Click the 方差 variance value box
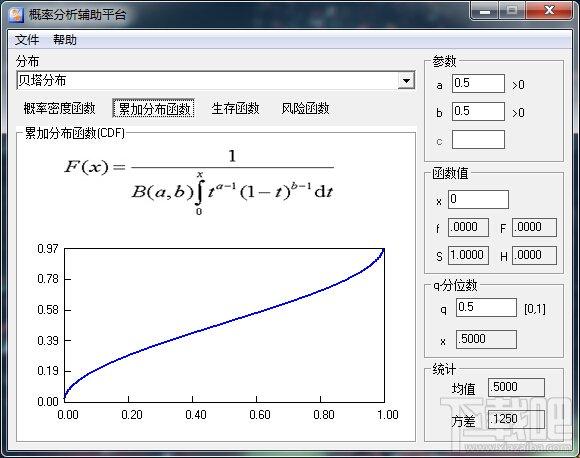This screenshot has width=580, height=458. coord(516,419)
